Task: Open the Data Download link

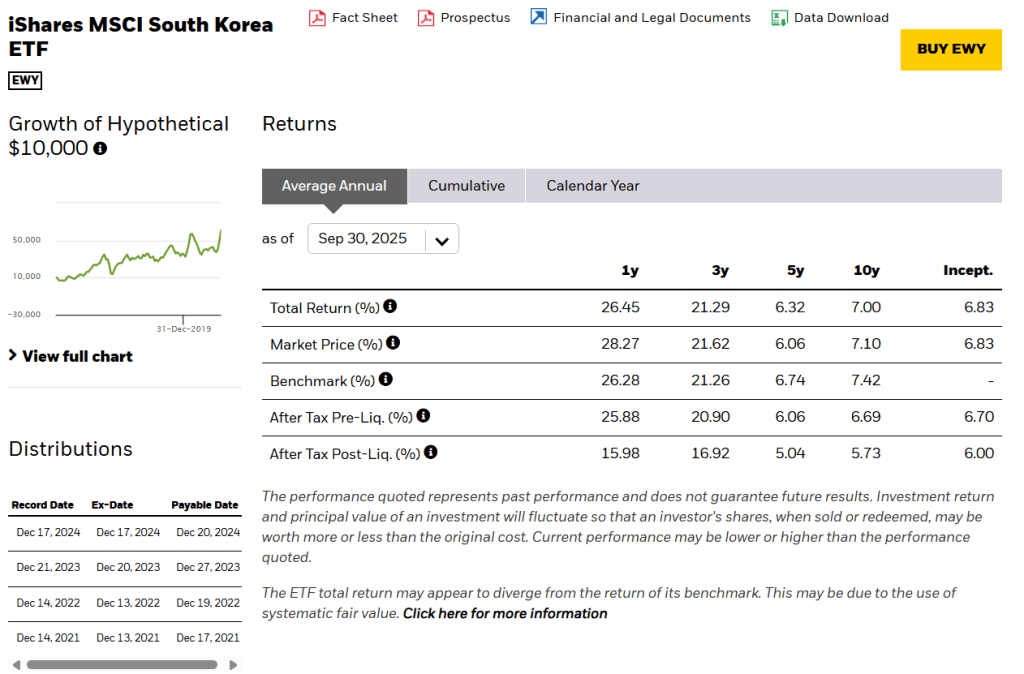Action: (841, 18)
